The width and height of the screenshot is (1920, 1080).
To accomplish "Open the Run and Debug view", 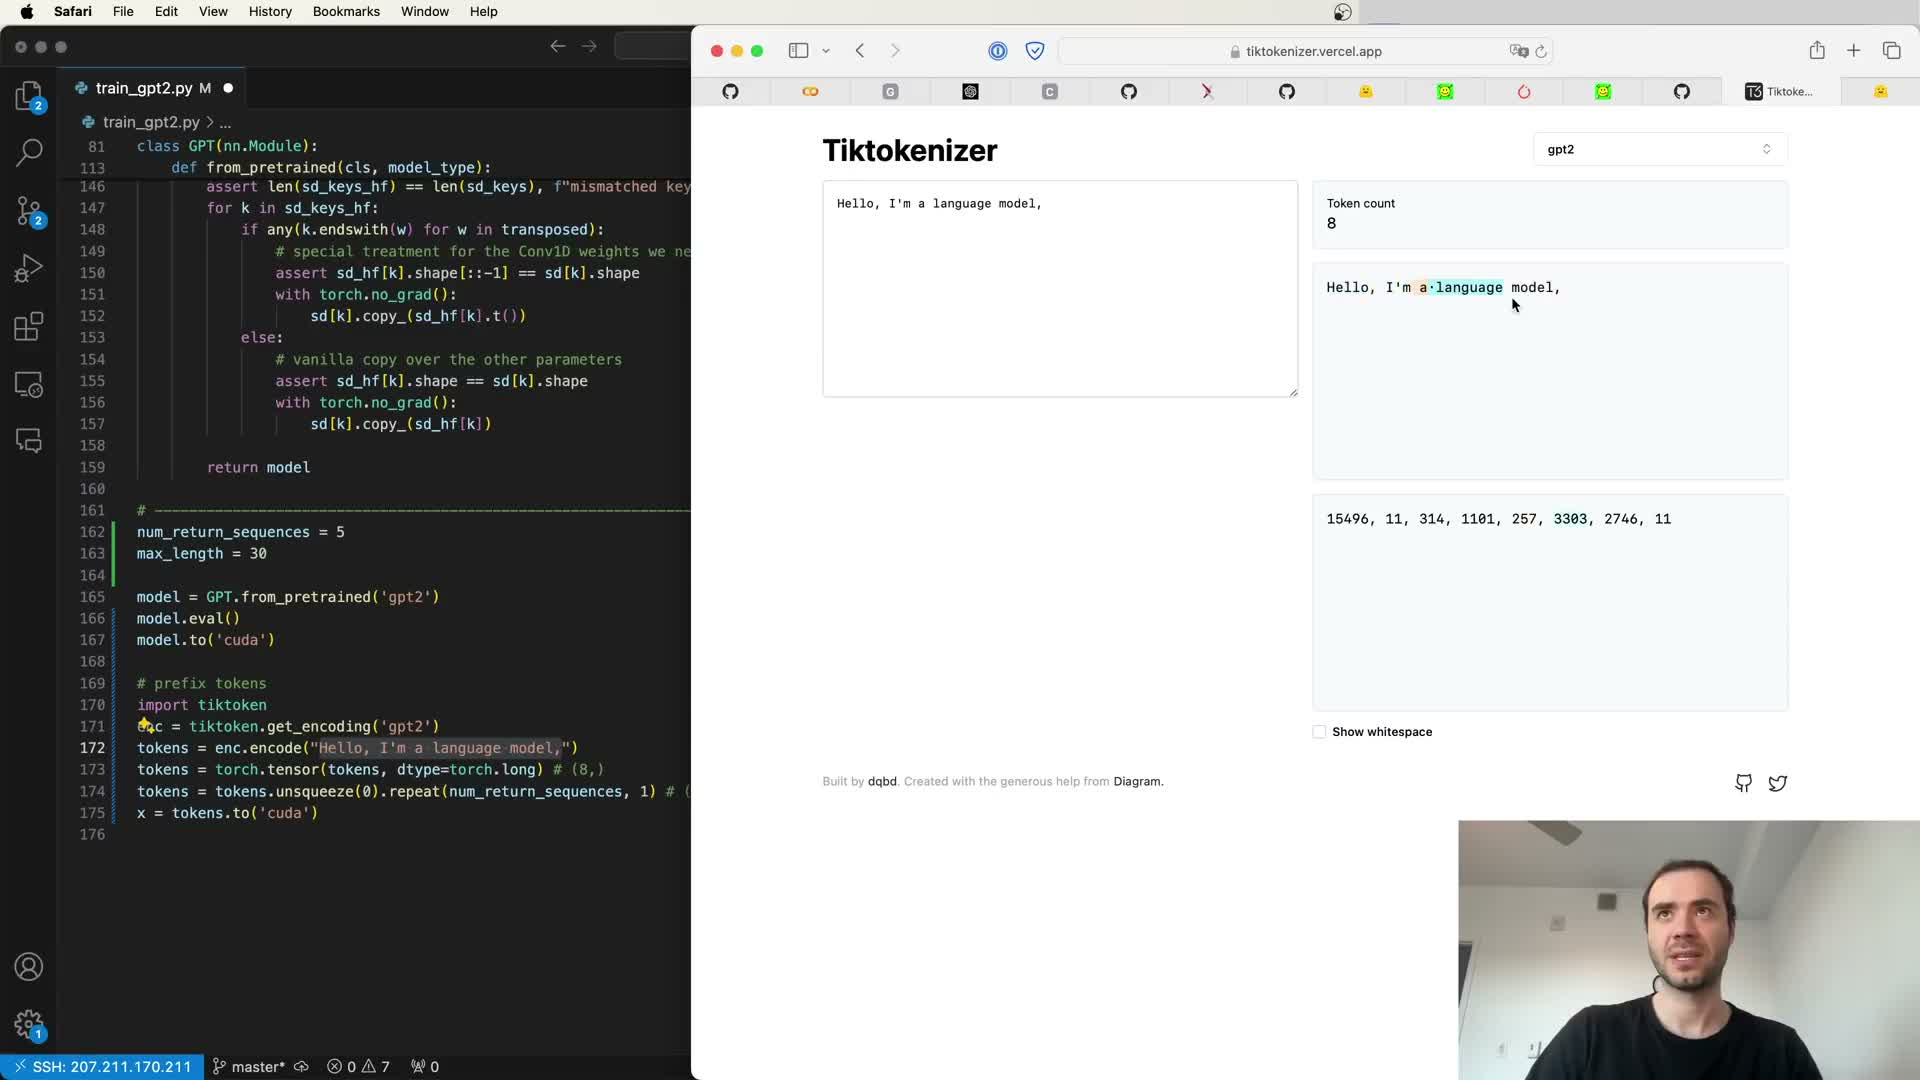I will pos(29,268).
